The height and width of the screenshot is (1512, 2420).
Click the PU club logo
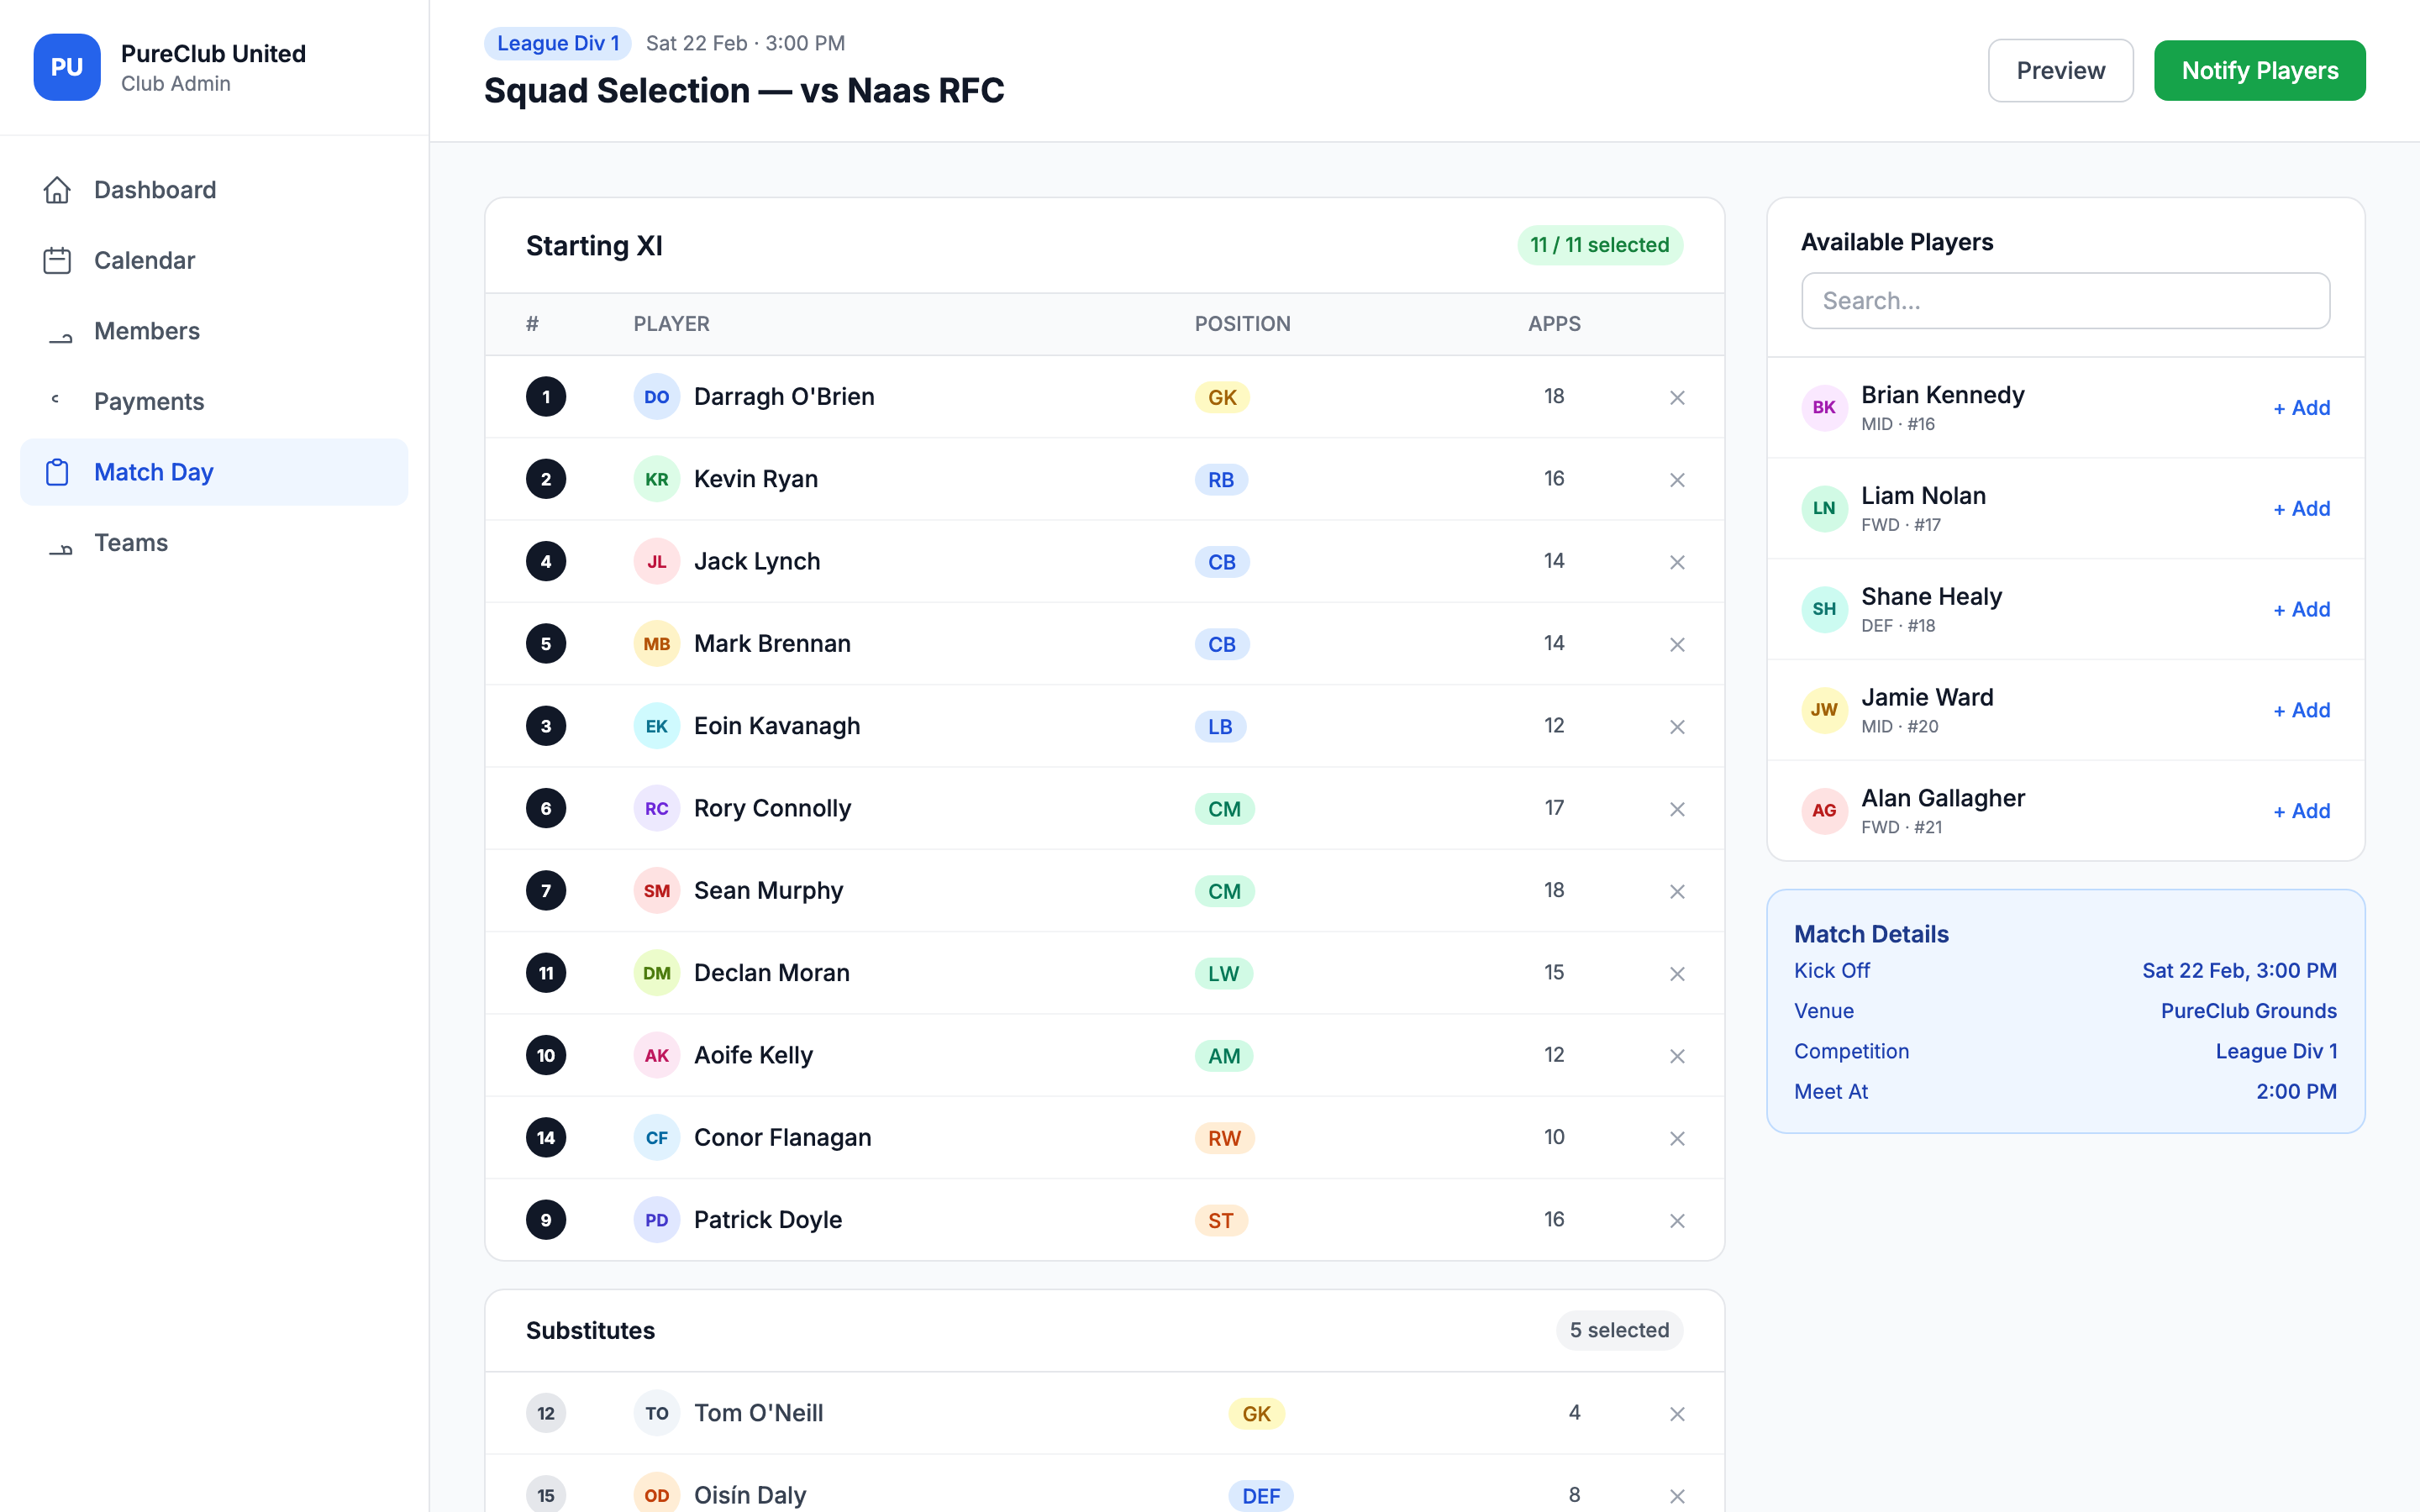click(67, 67)
